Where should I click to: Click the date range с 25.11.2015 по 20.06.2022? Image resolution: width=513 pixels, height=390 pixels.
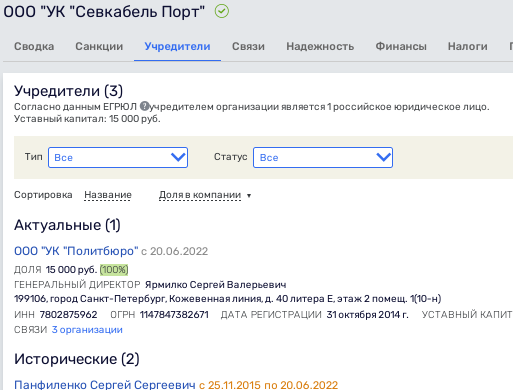268,385
